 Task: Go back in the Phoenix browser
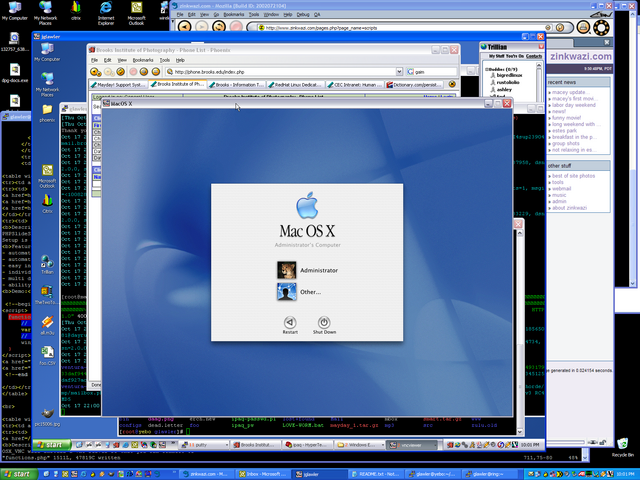tap(96, 72)
